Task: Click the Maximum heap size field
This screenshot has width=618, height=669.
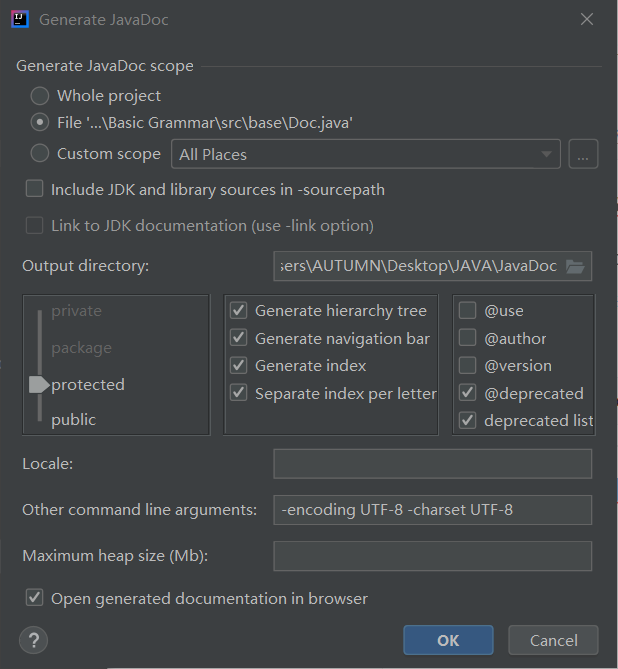Action: click(x=432, y=556)
